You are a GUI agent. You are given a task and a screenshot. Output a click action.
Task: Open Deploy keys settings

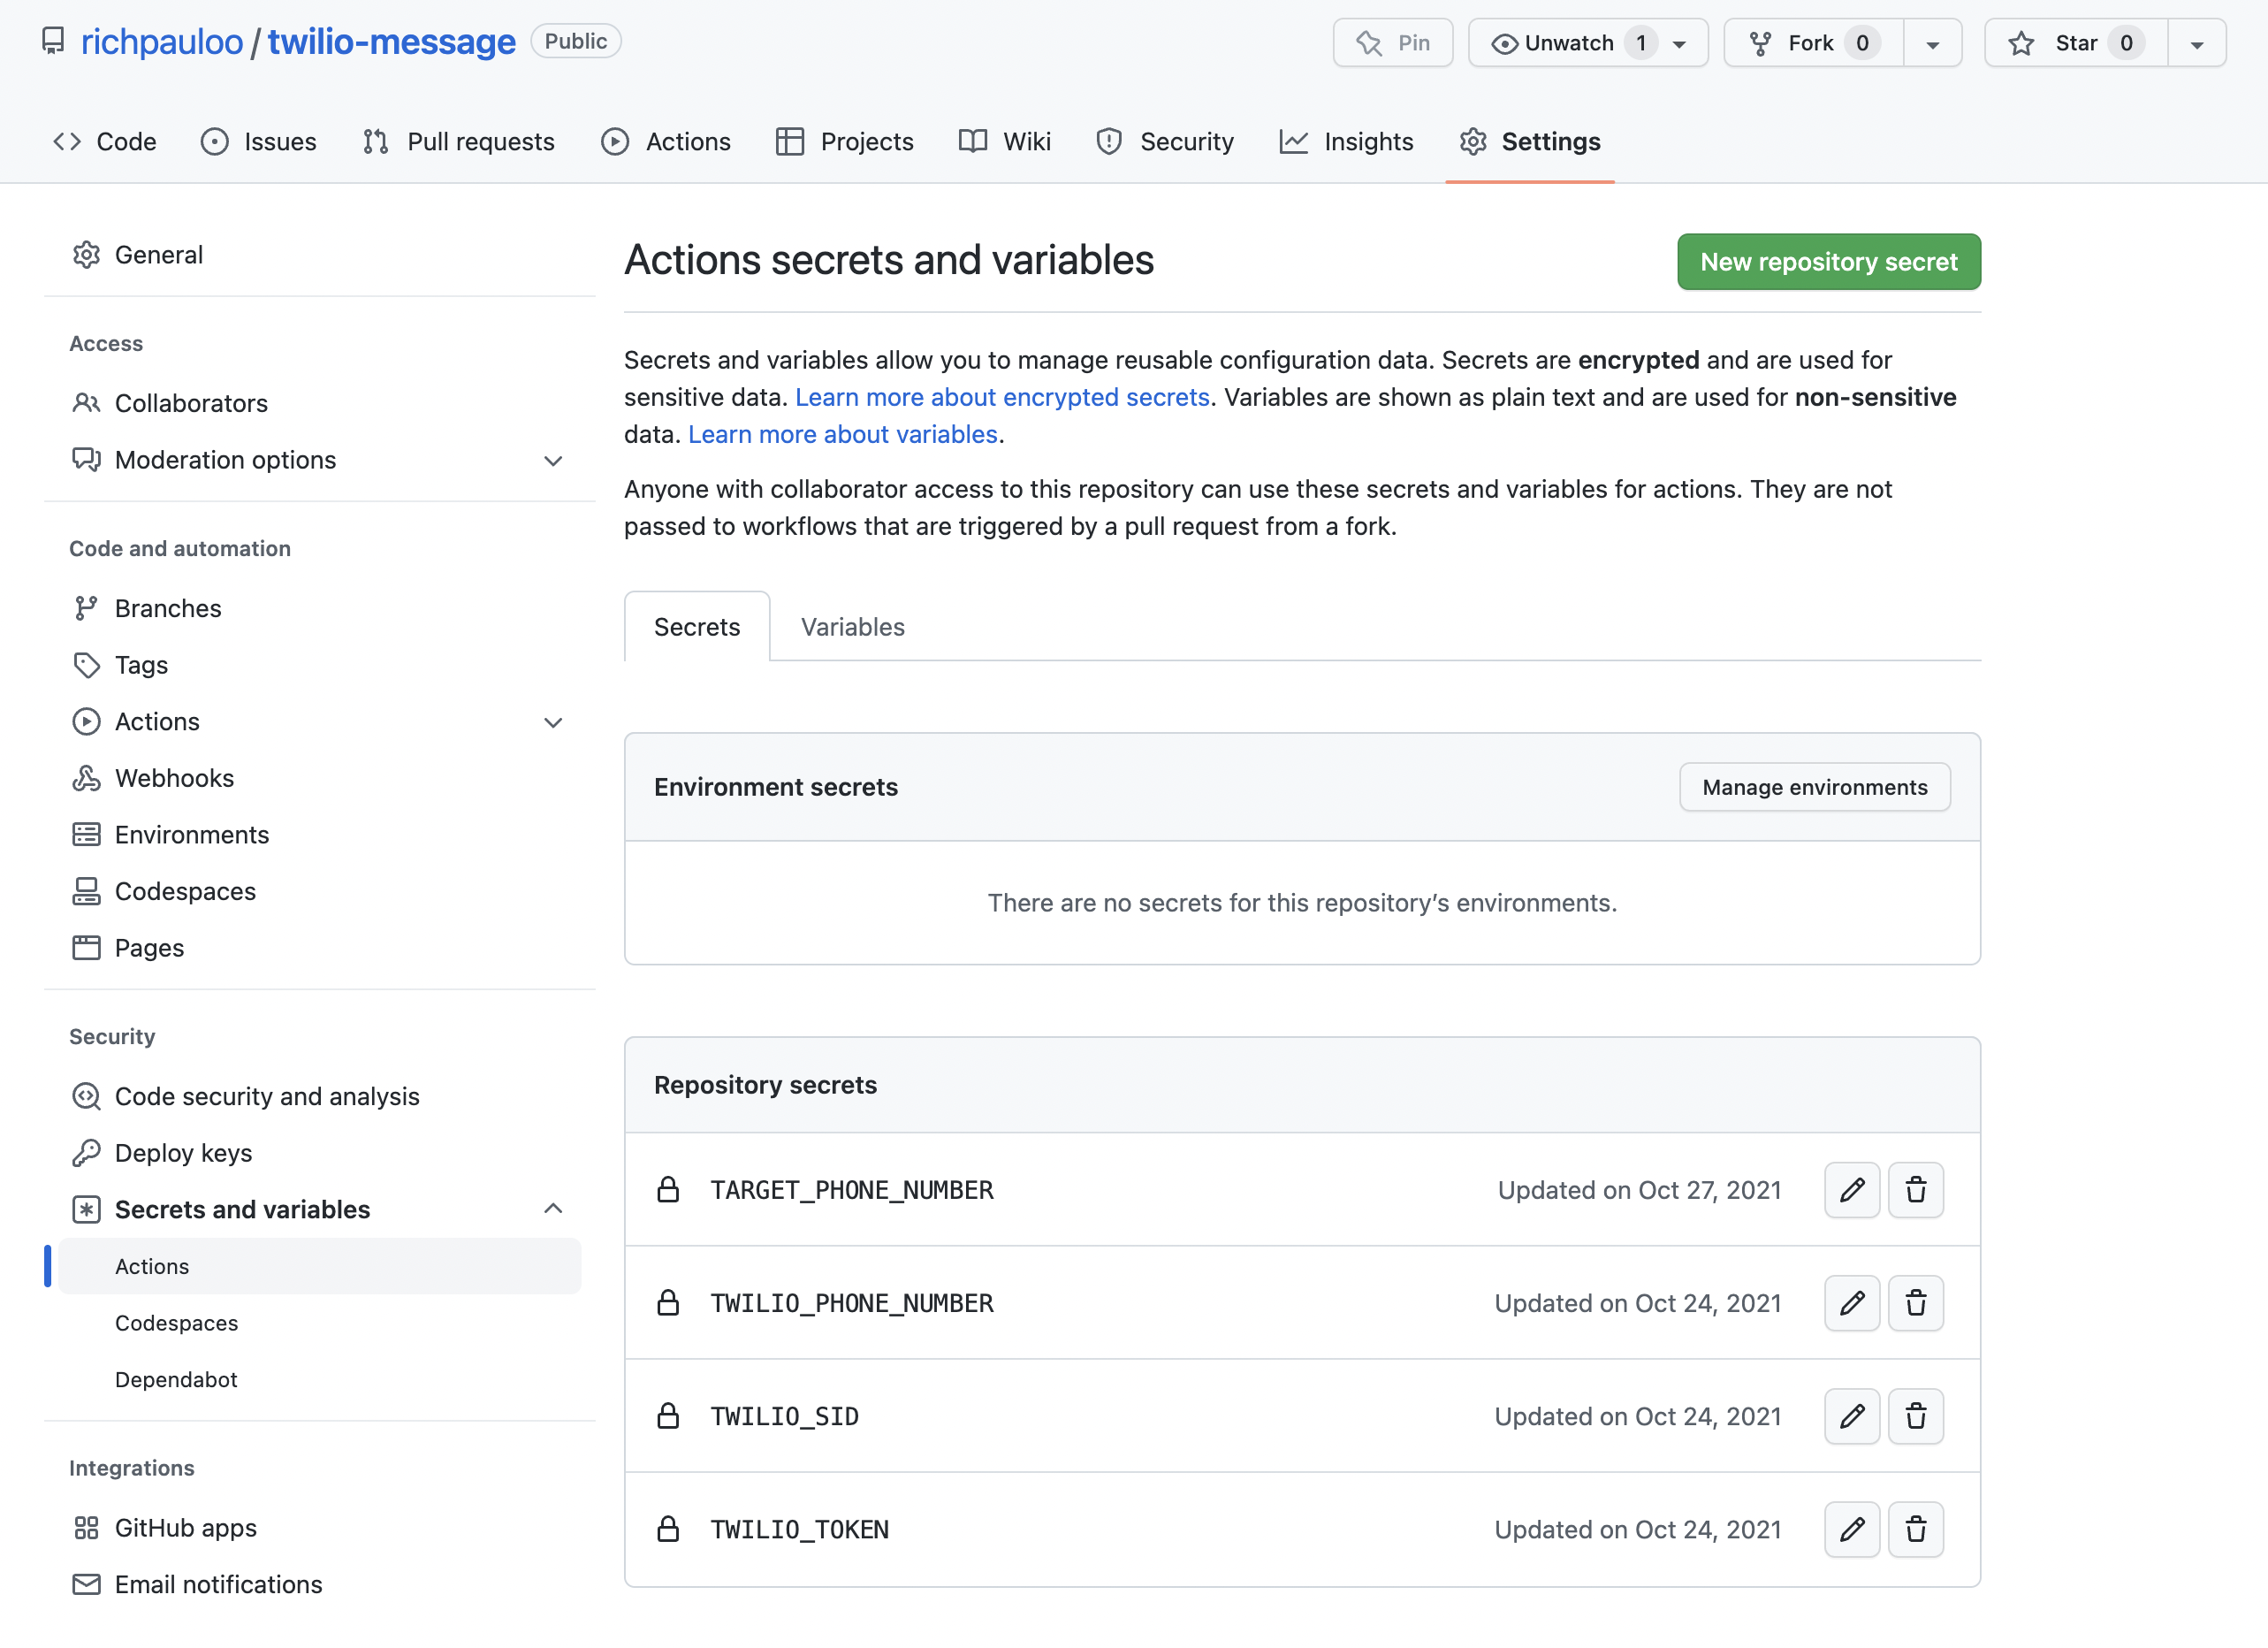tap(182, 1152)
